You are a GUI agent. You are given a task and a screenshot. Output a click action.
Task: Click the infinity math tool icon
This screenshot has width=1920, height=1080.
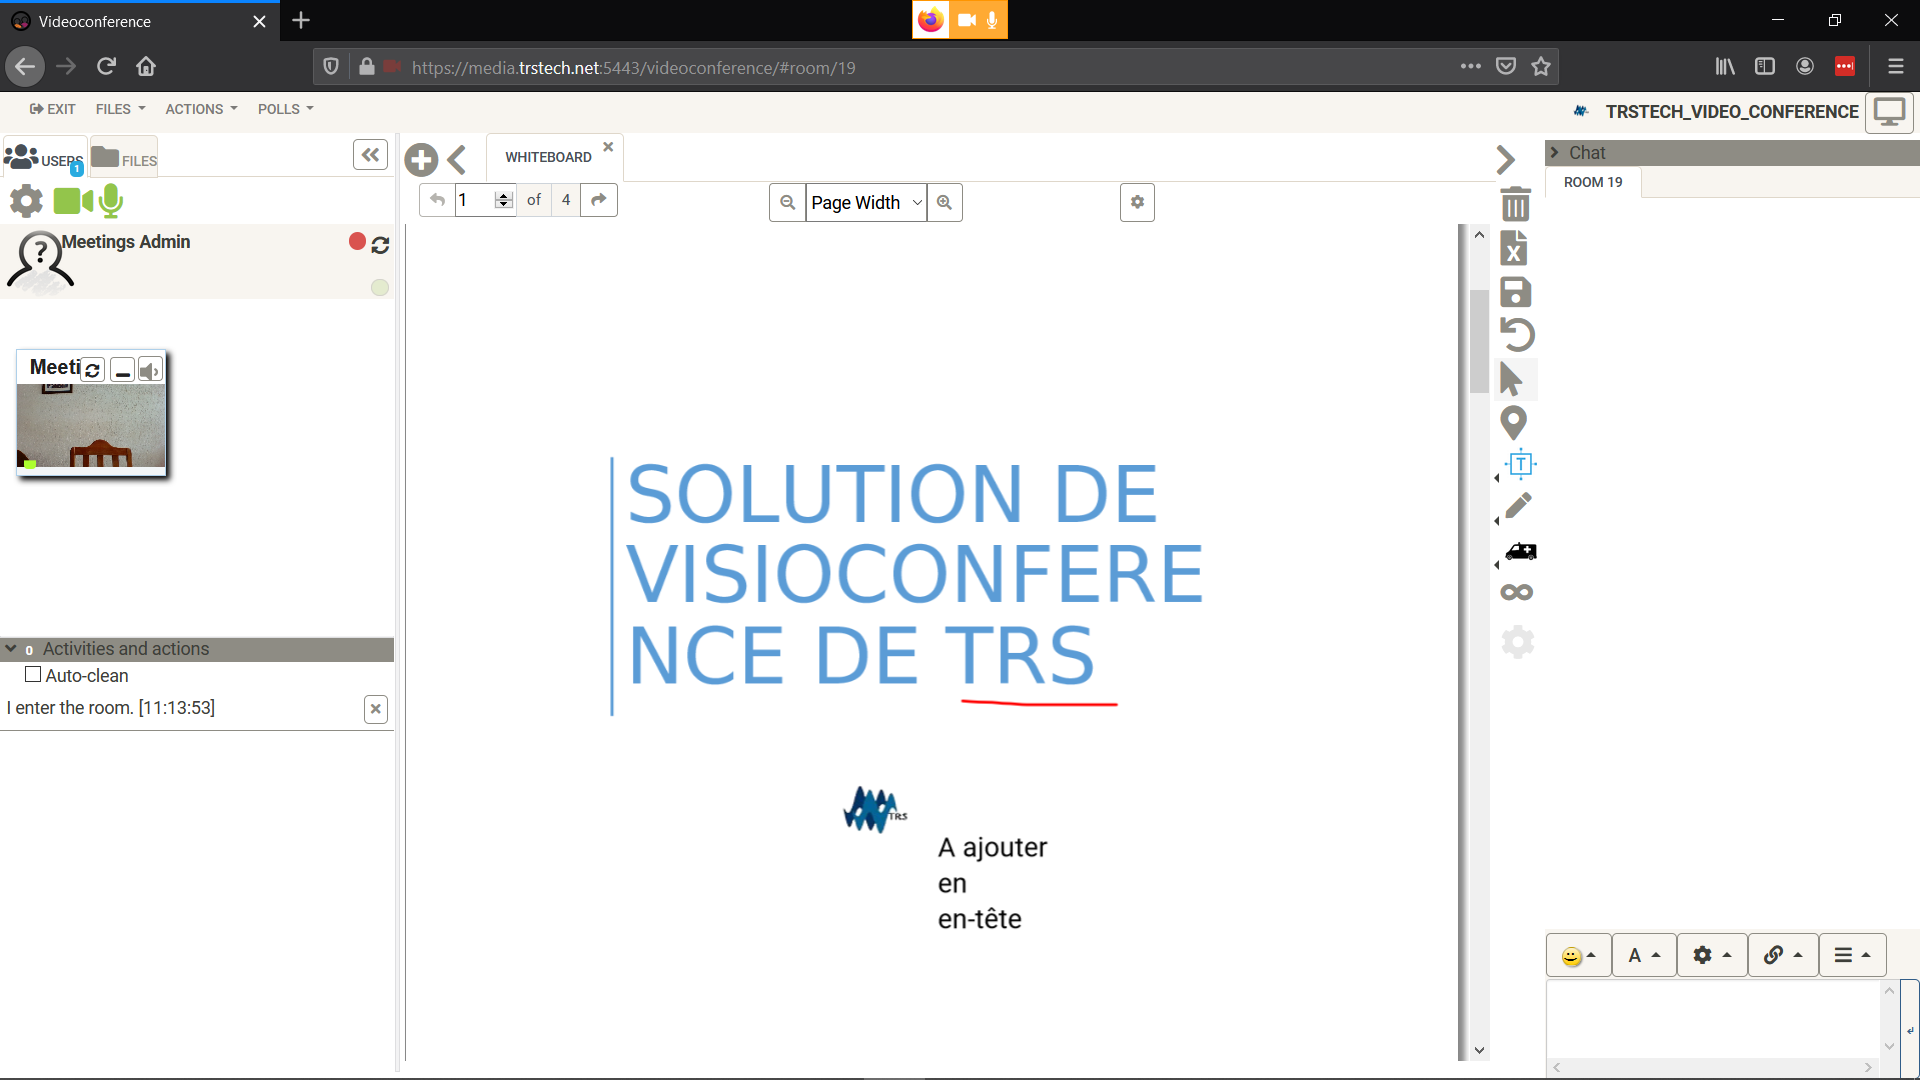click(x=1517, y=592)
